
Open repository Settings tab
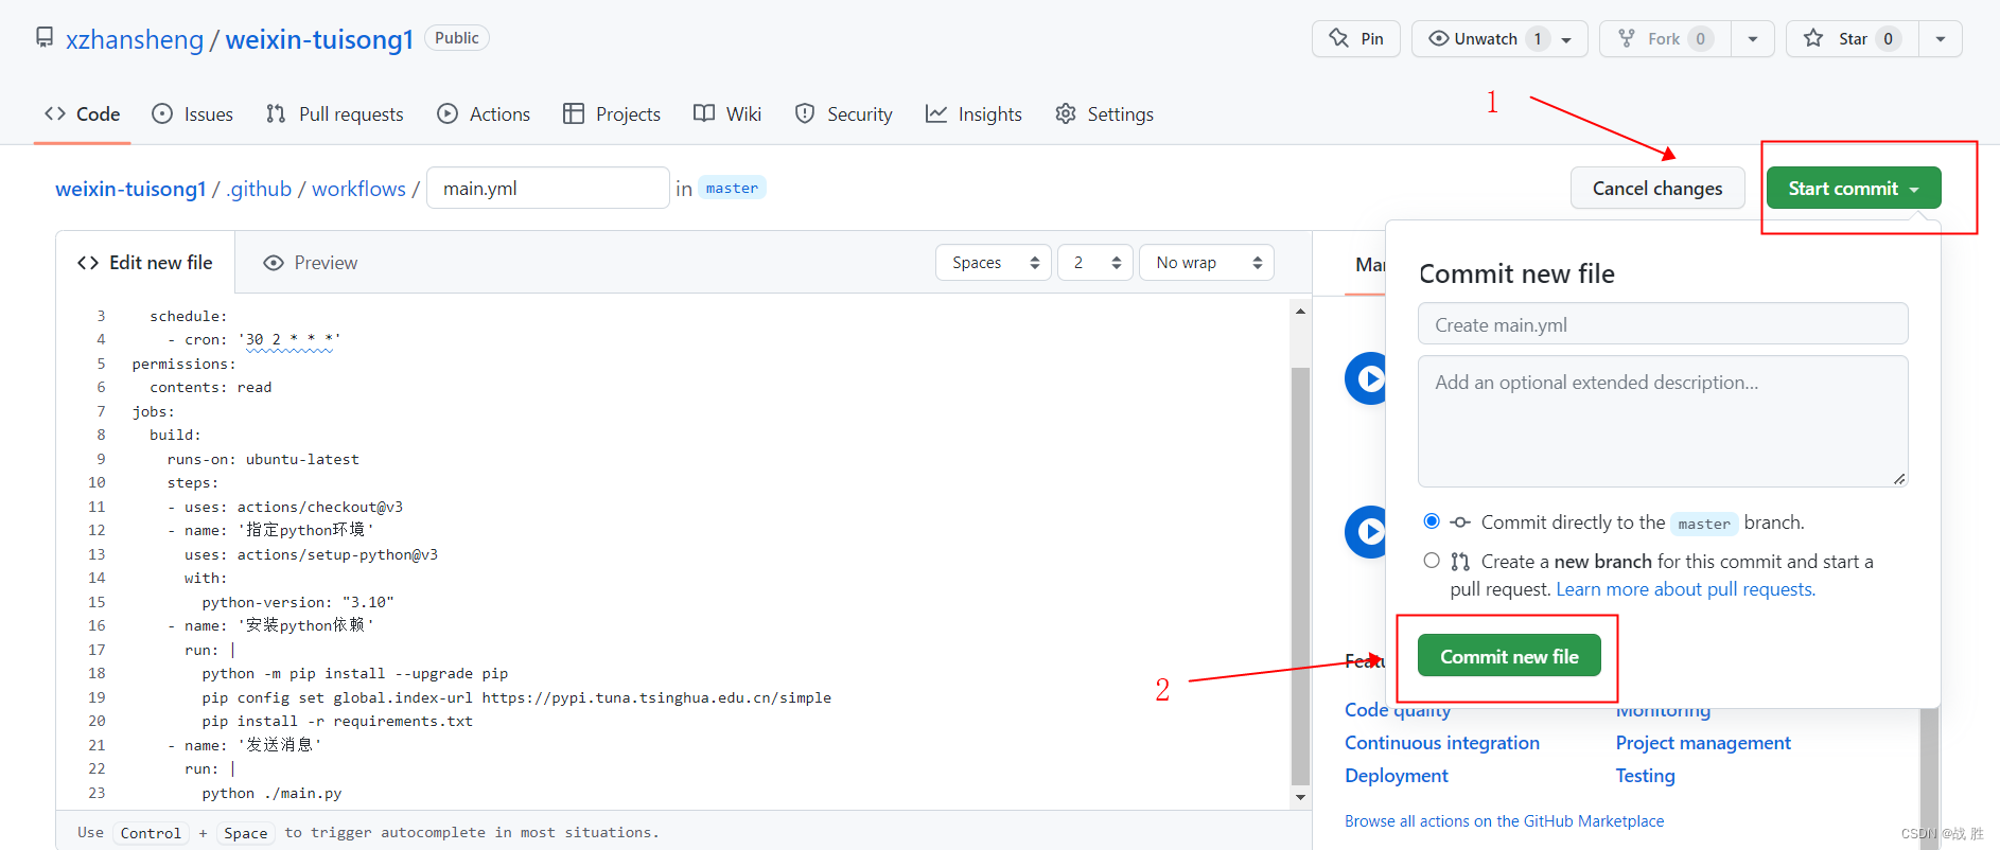click(x=1104, y=114)
